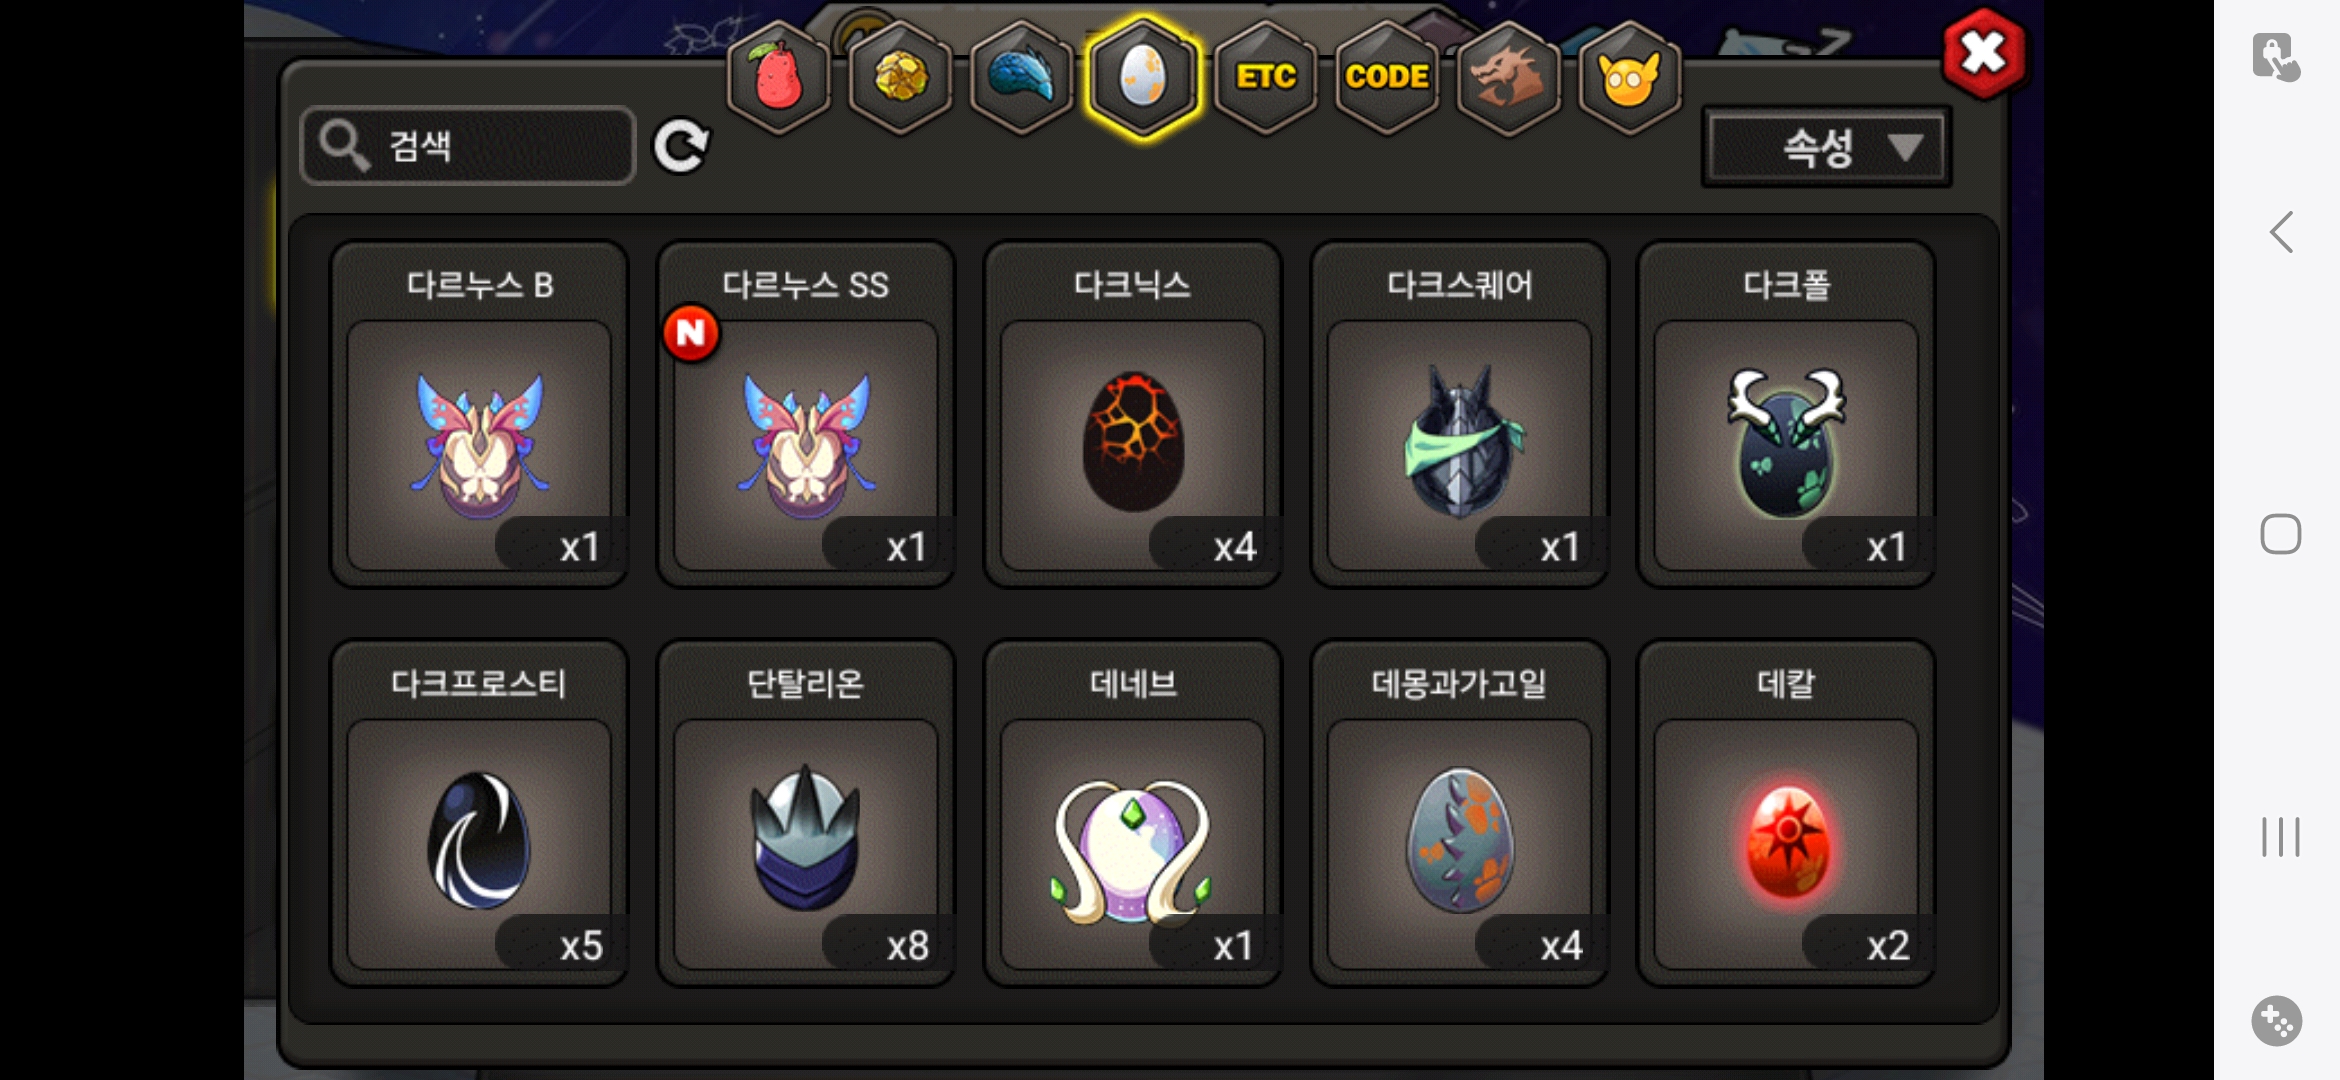Click the 검색 search field
Viewport: 2340px width, 1080px height.
468,146
